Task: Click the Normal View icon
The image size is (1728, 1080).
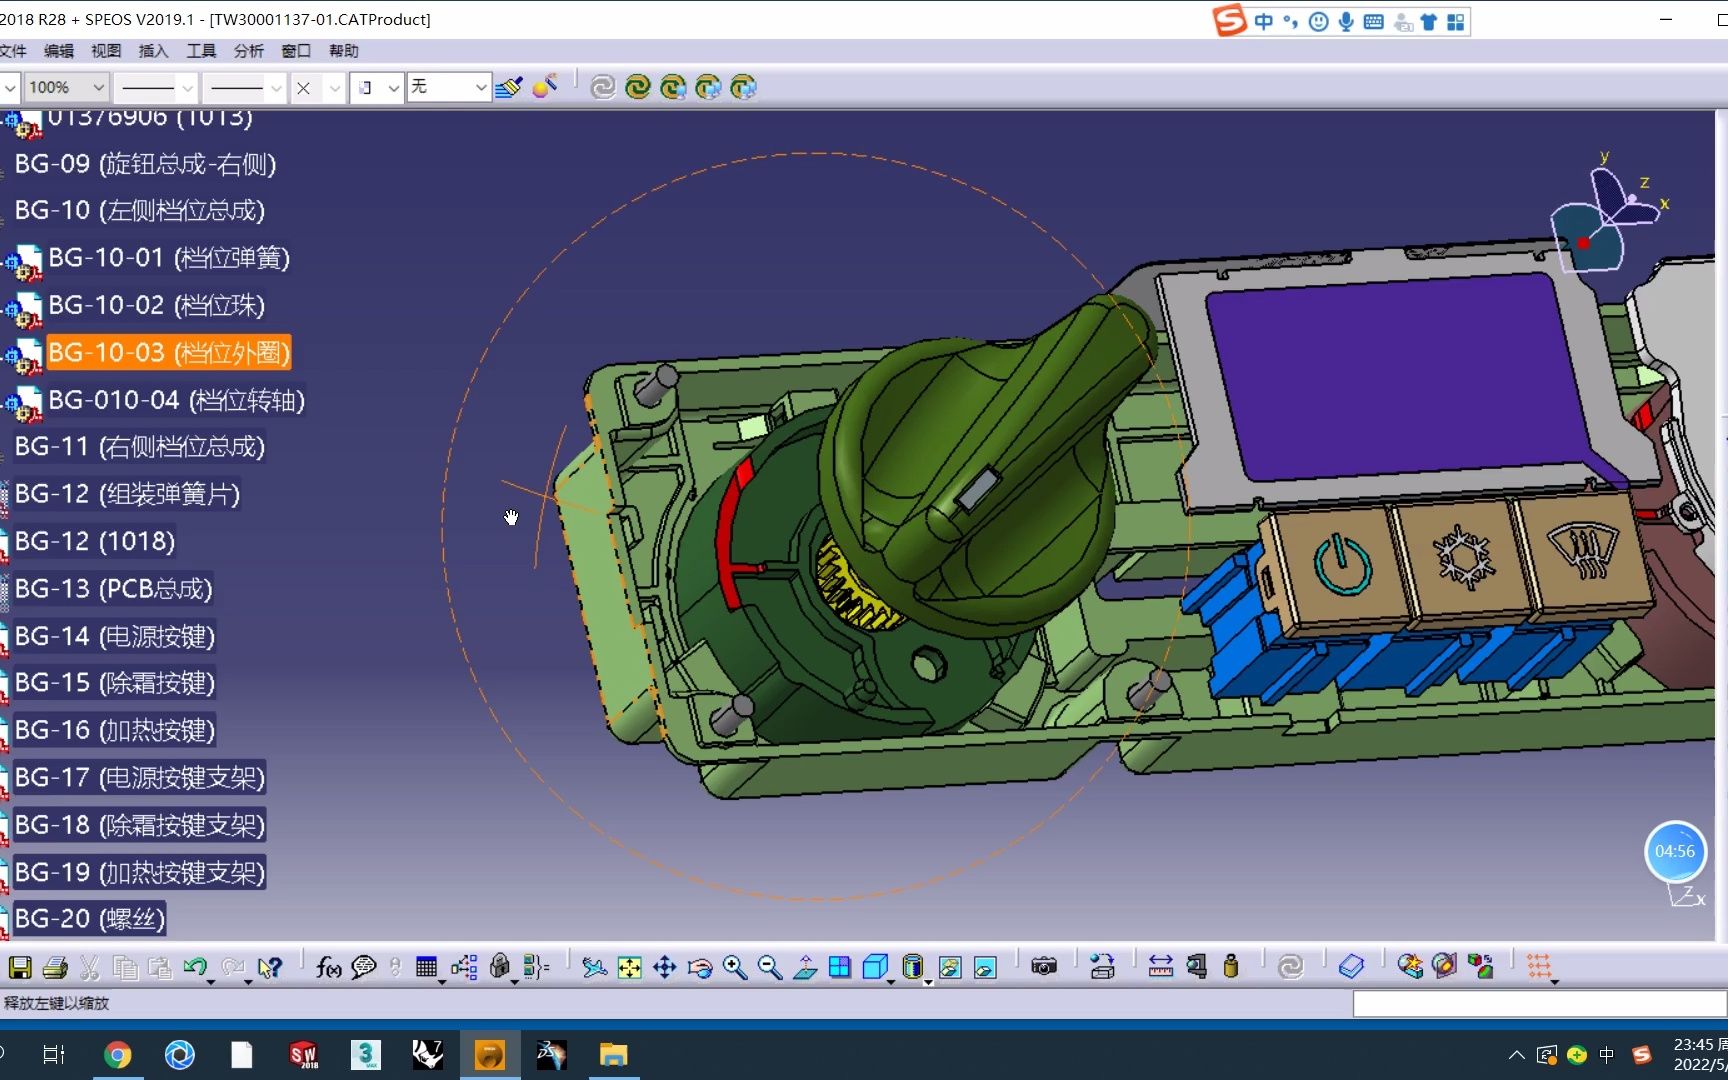Action: click(805, 967)
